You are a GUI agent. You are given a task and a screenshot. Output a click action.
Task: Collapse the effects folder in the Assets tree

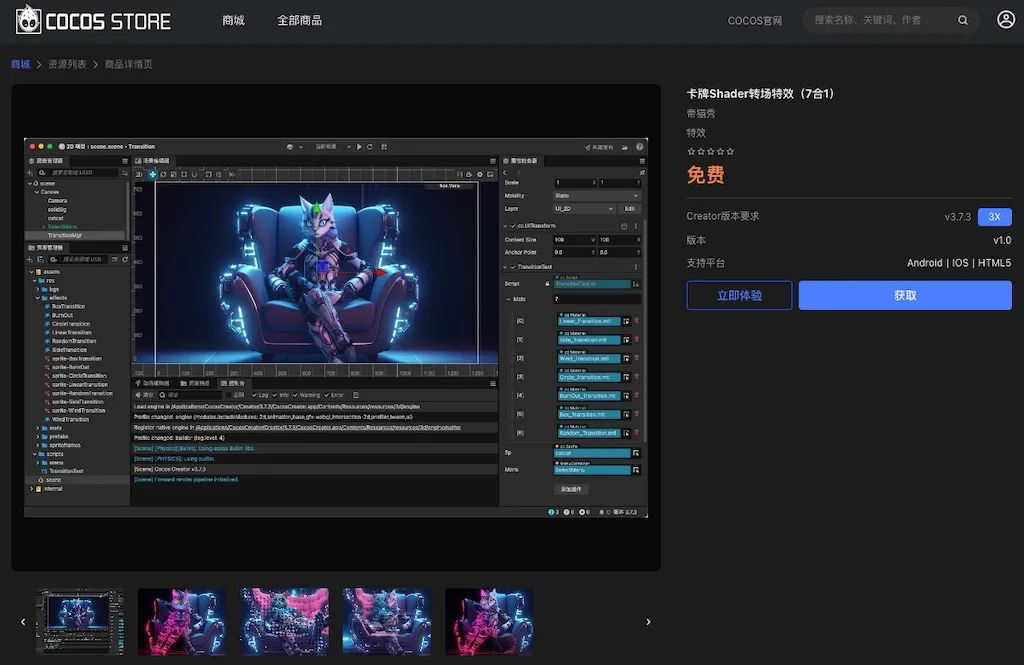click(37, 298)
